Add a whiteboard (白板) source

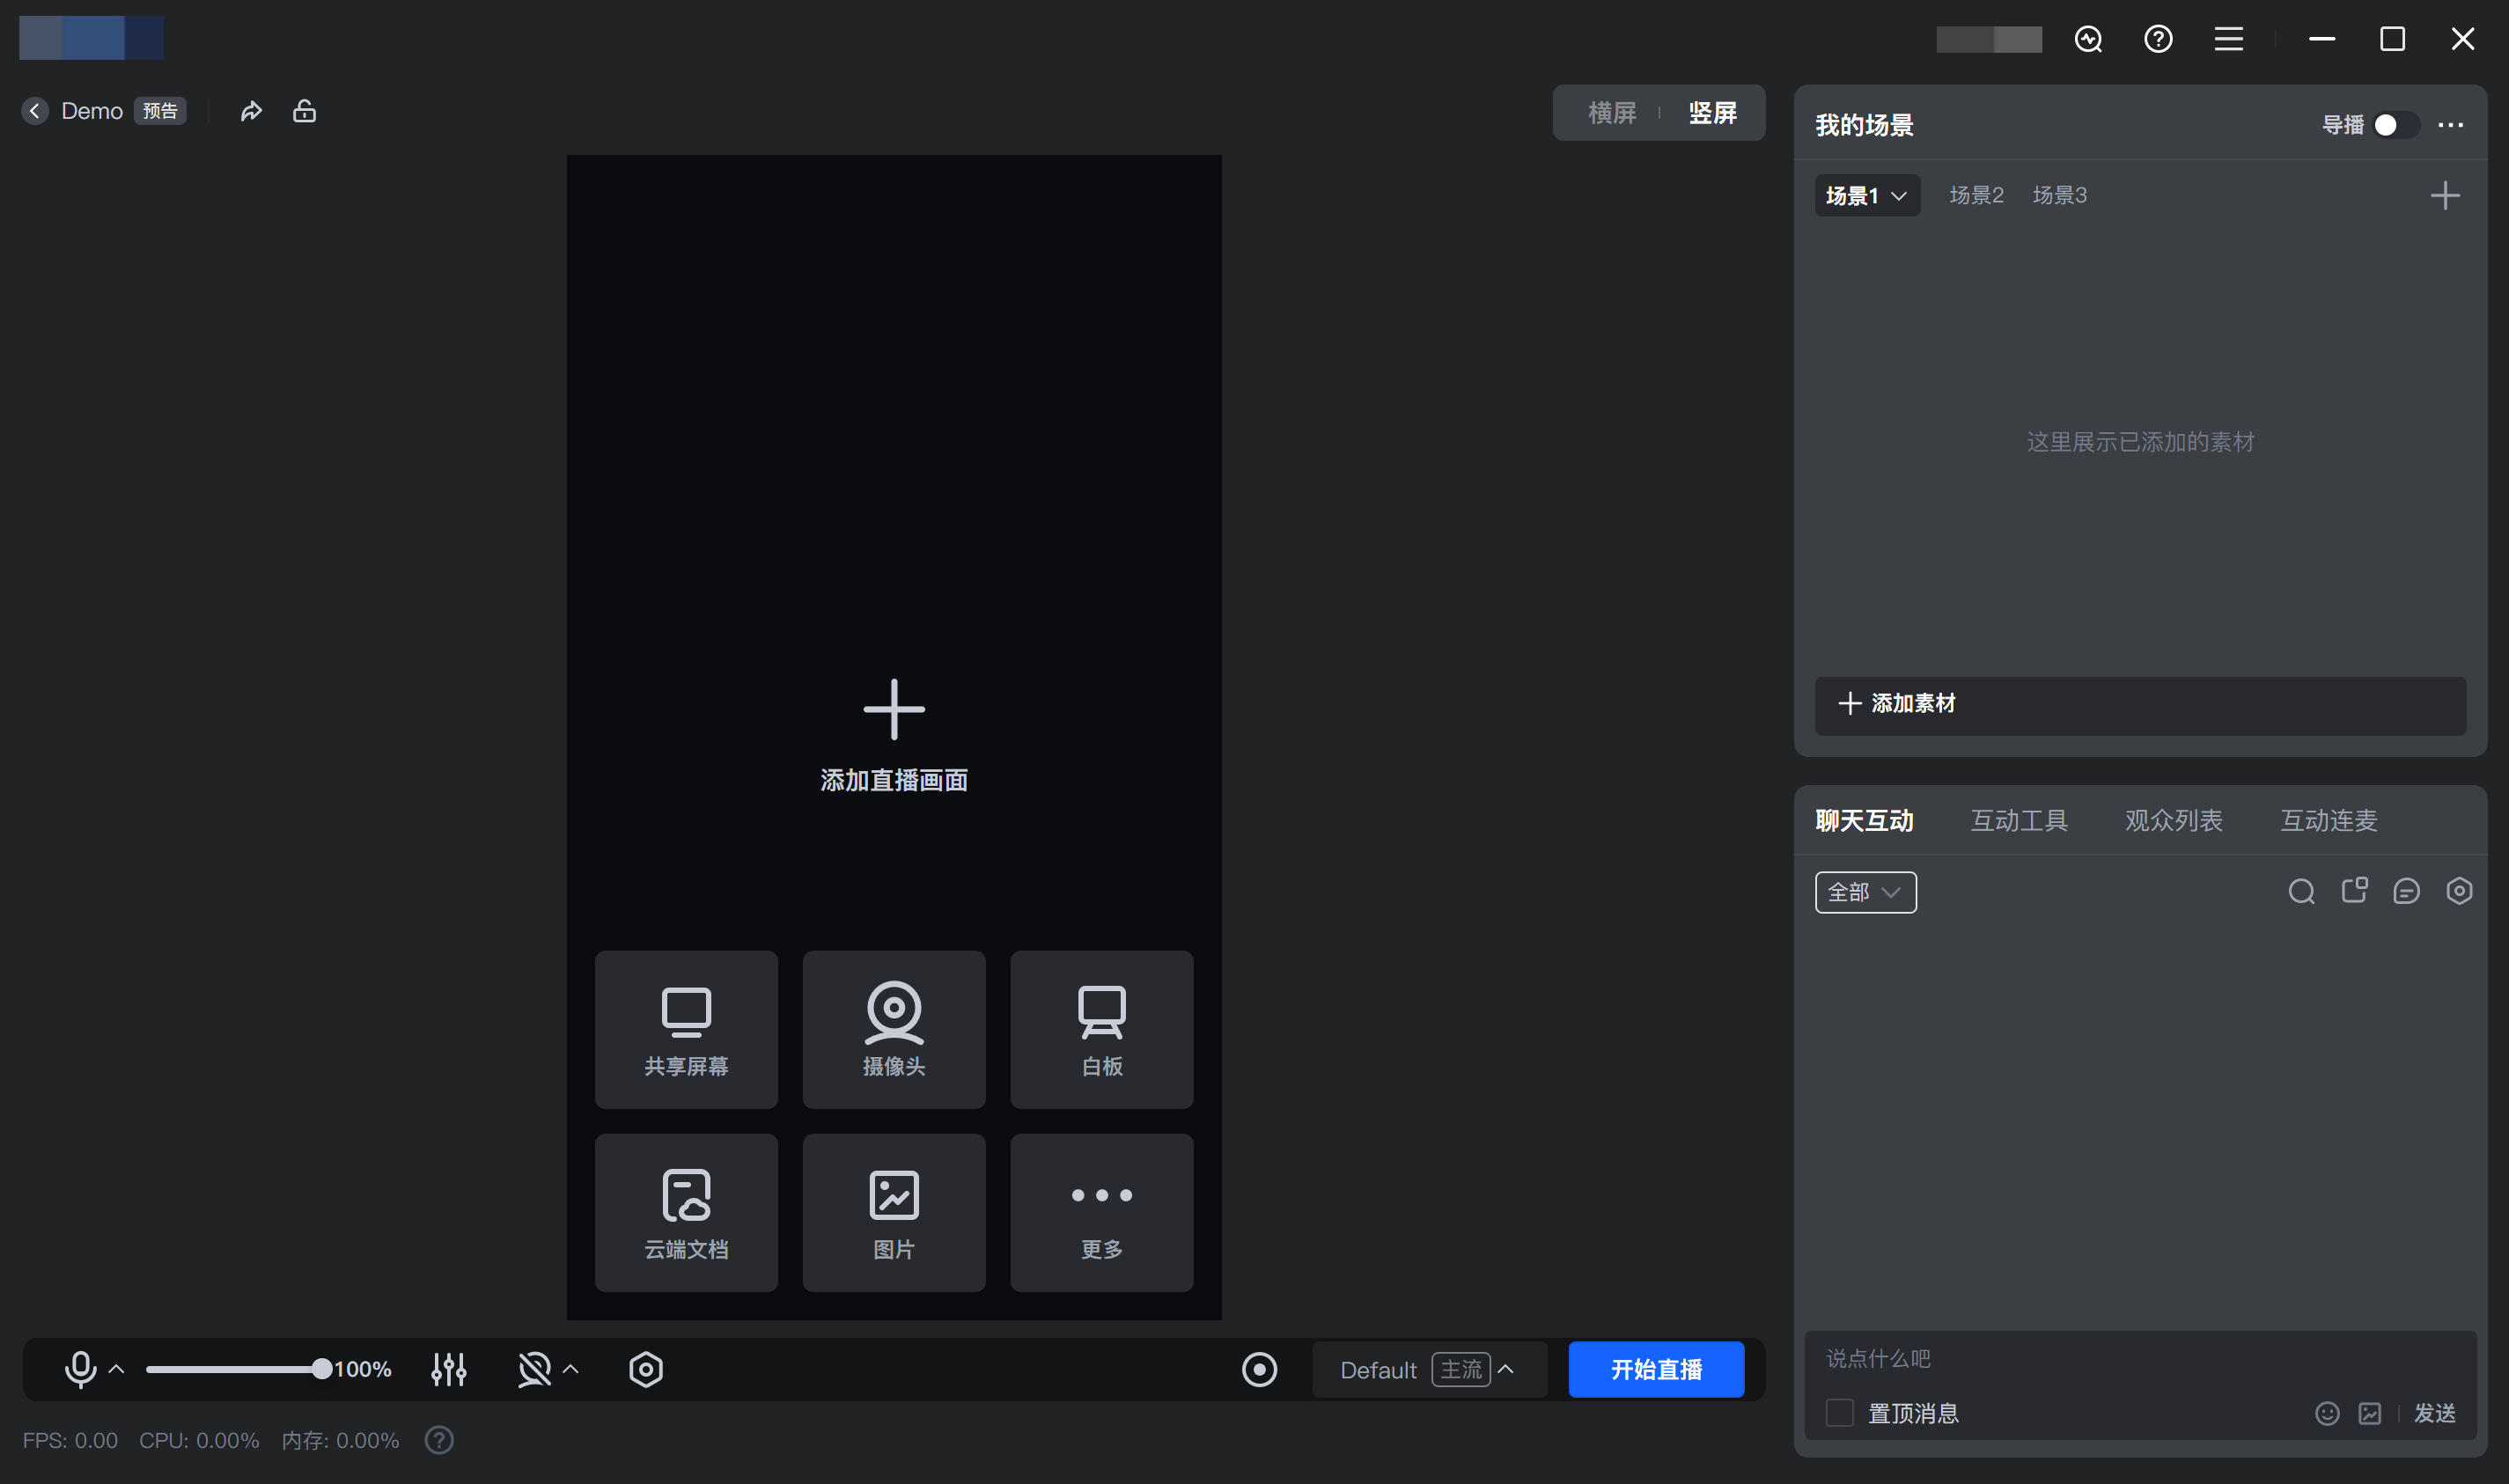point(1101,1029)
